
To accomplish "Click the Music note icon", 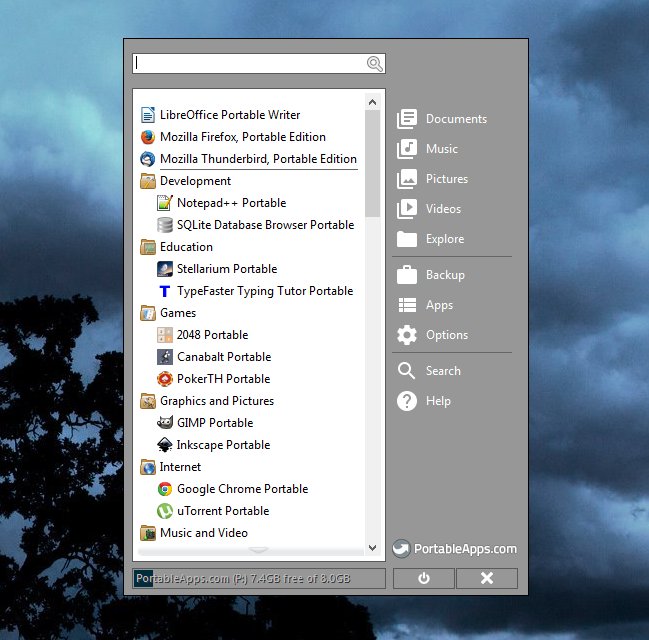I will [407, 149].
